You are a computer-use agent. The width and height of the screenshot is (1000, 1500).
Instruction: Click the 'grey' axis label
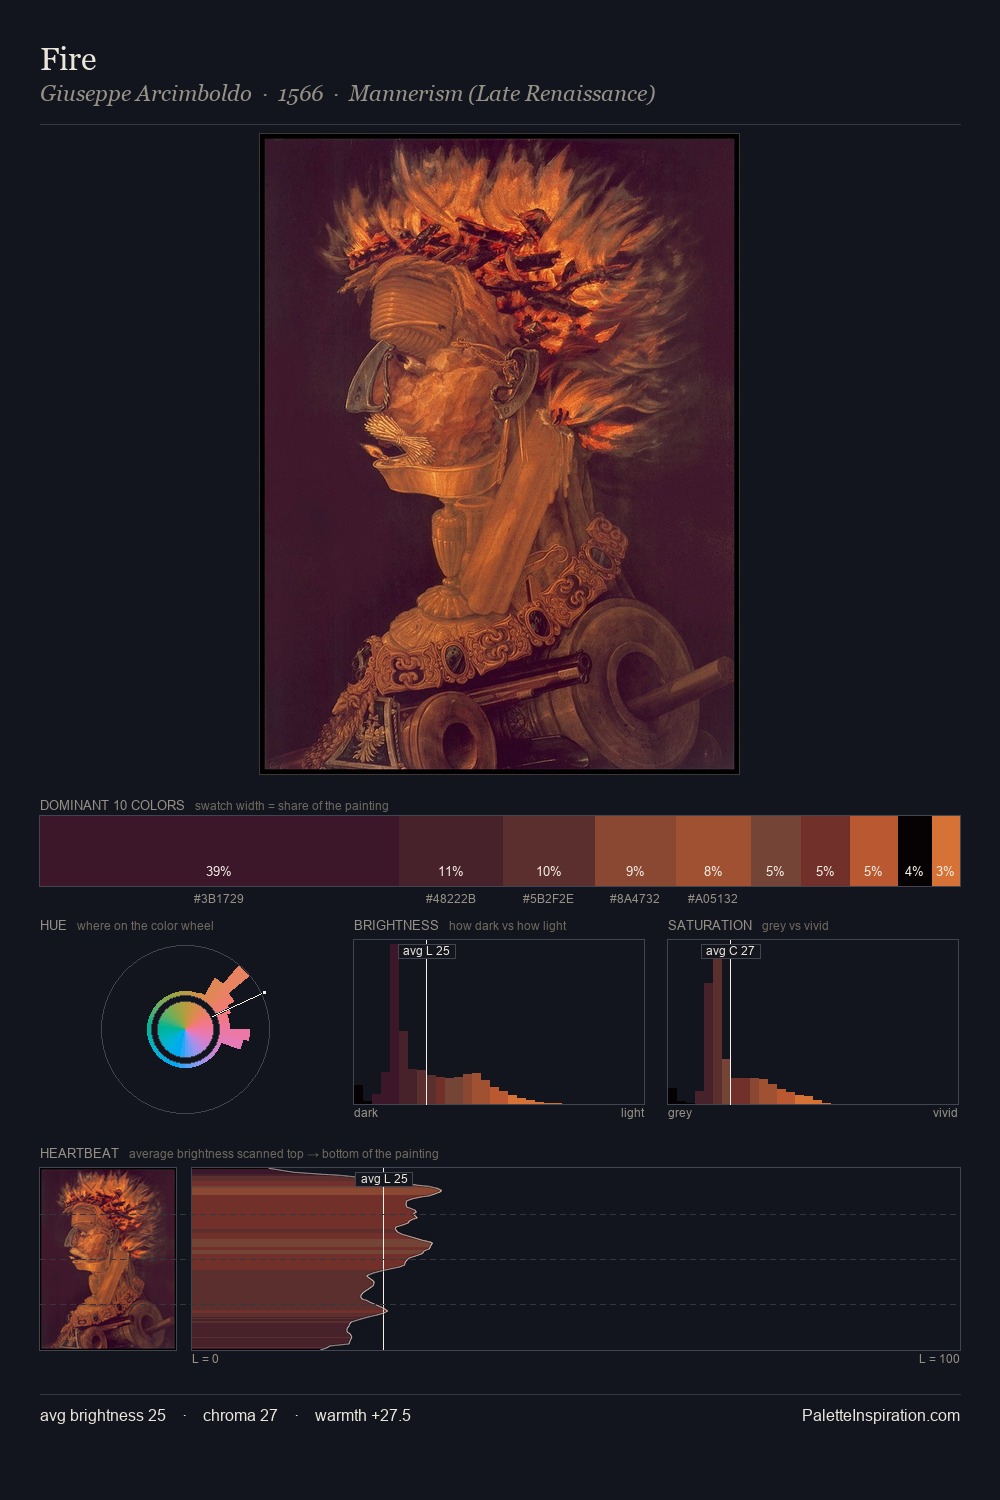coord(680,1112)
